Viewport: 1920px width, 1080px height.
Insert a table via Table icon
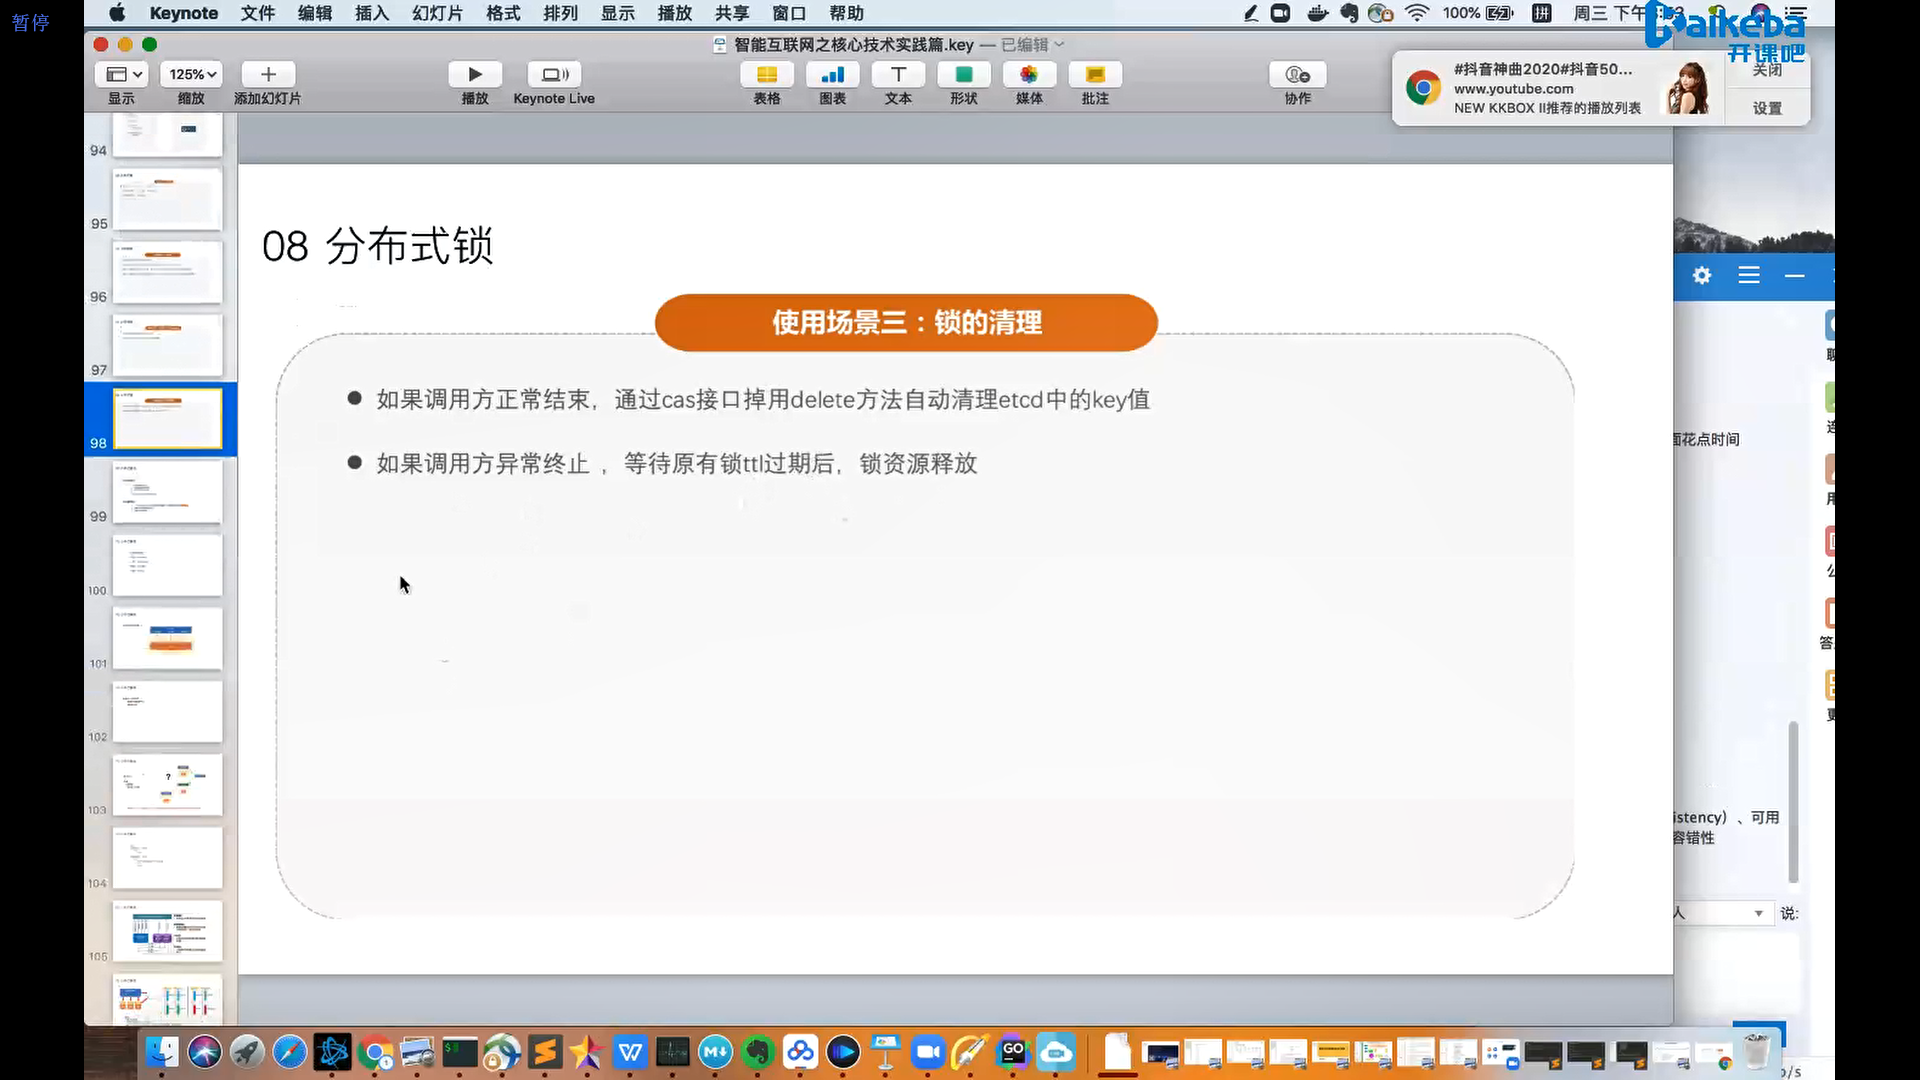coord(766,75)
